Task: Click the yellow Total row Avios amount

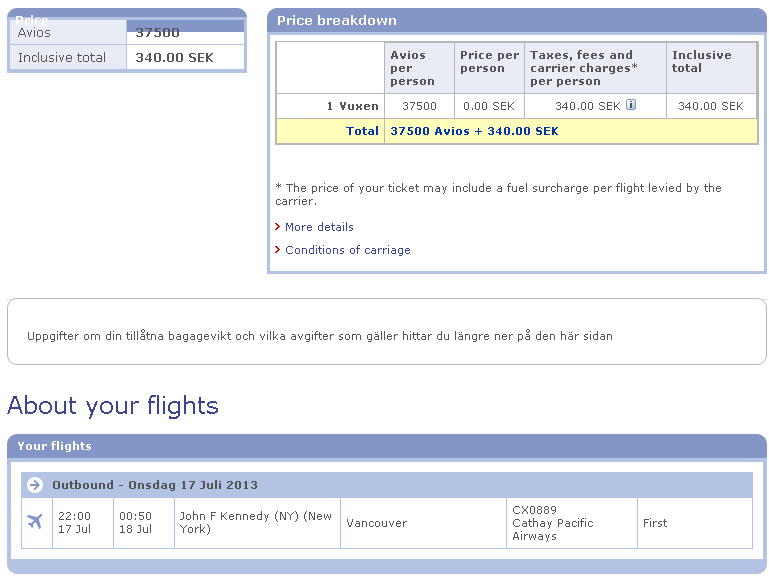Action: (x=474, y=131)
